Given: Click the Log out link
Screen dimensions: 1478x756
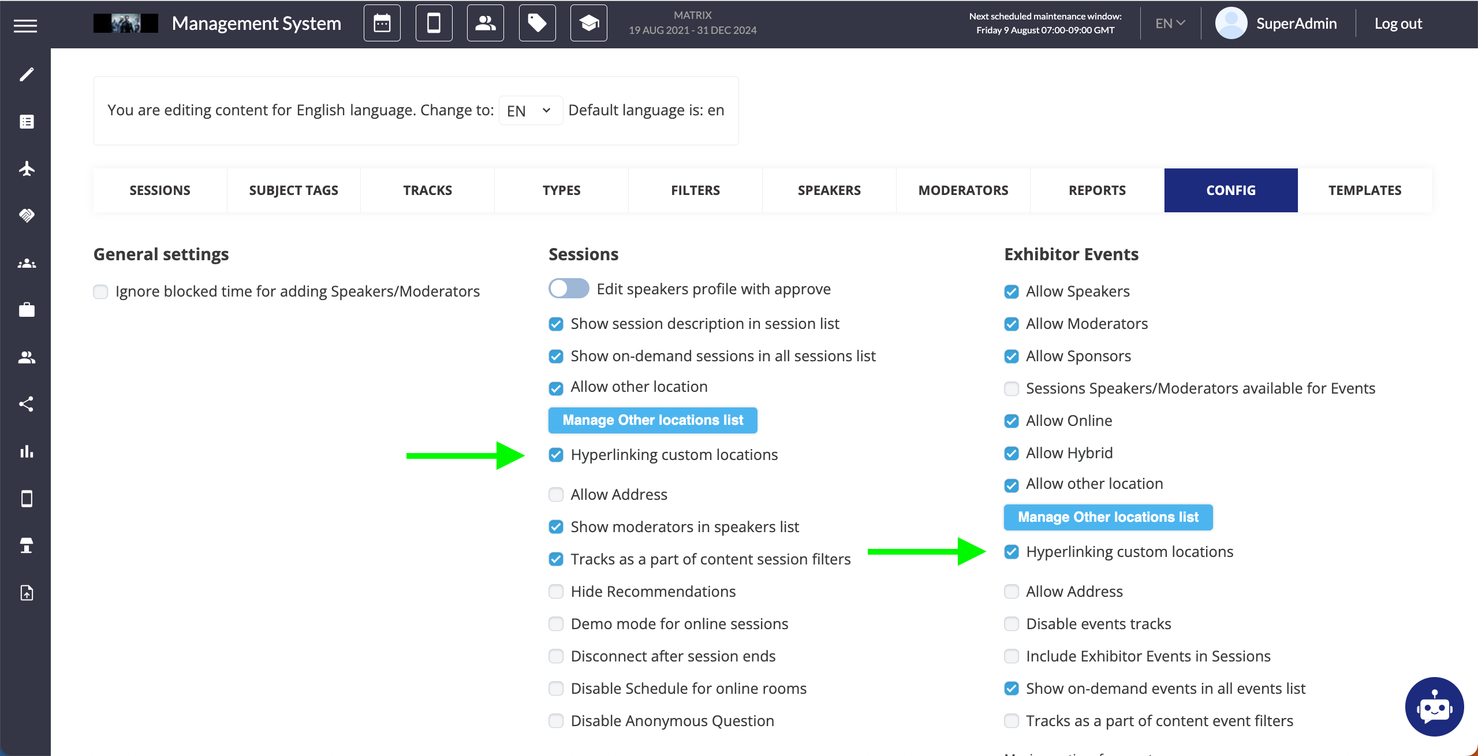Looking at the screenshot, I should pos(1398,24).
